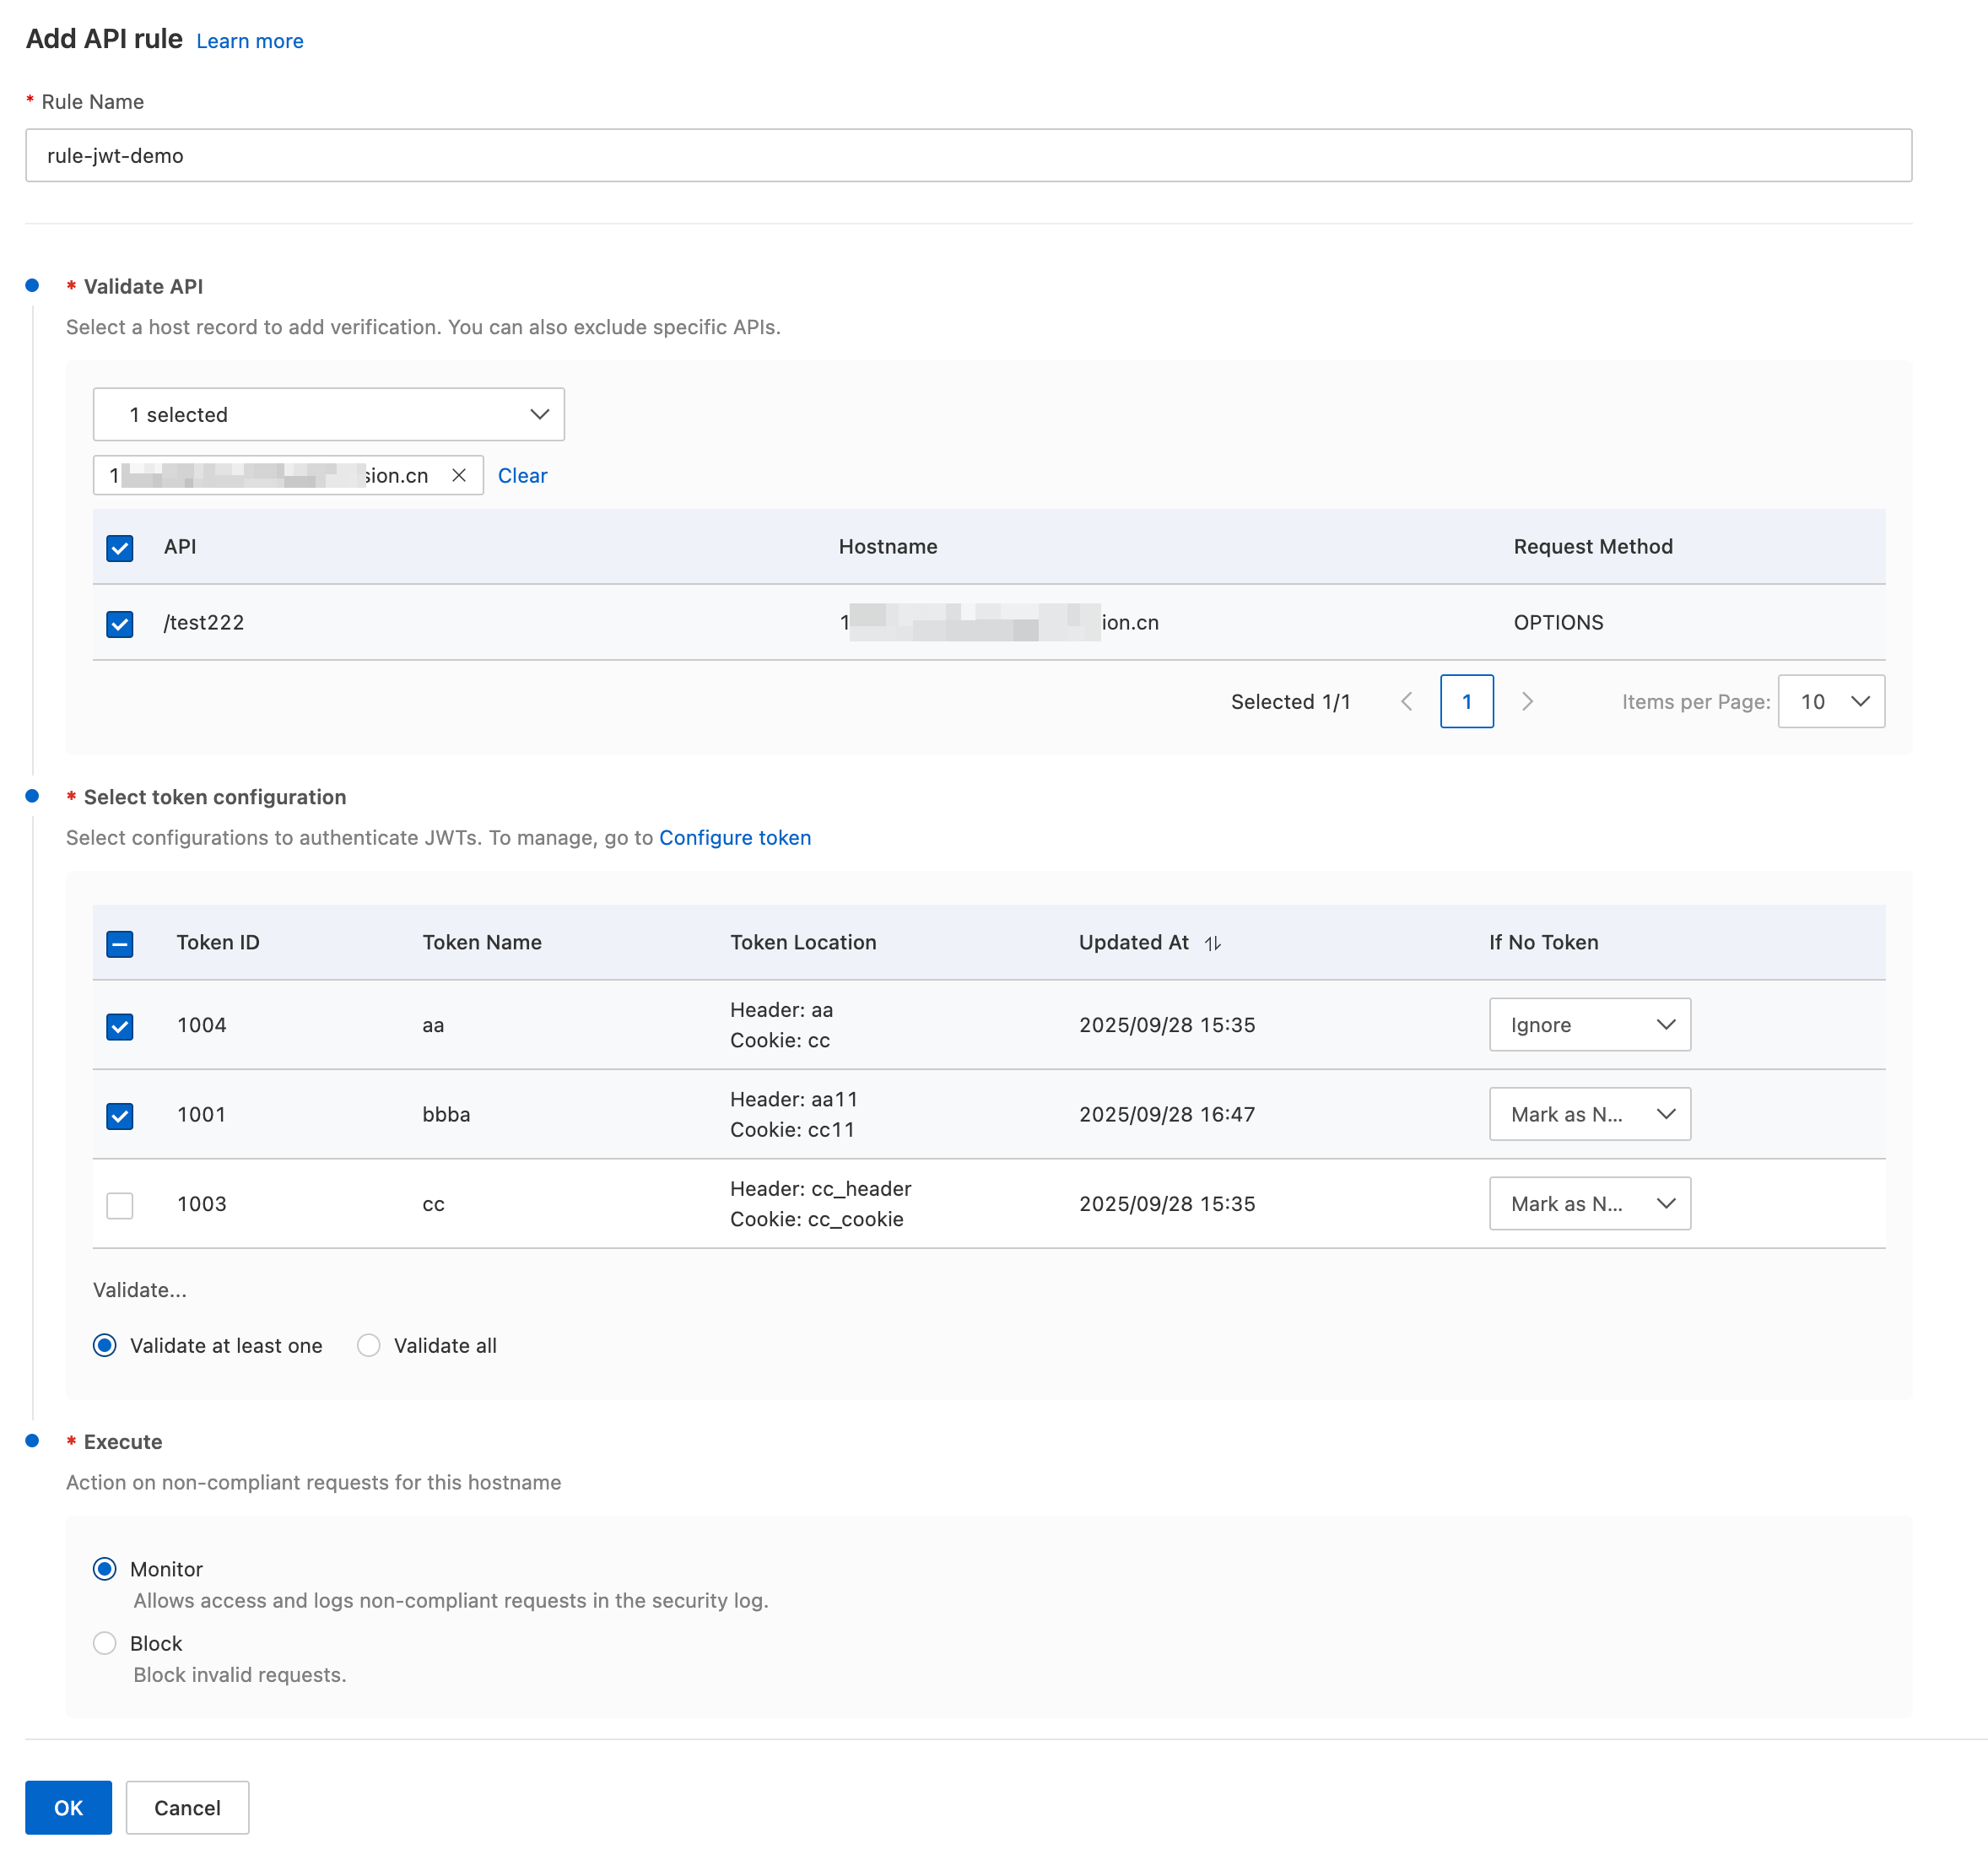Image resolution: width=1988 pixels, height=1860 pixels.
Task: Select the Validate all radio option
Action: click(369, 1345)
